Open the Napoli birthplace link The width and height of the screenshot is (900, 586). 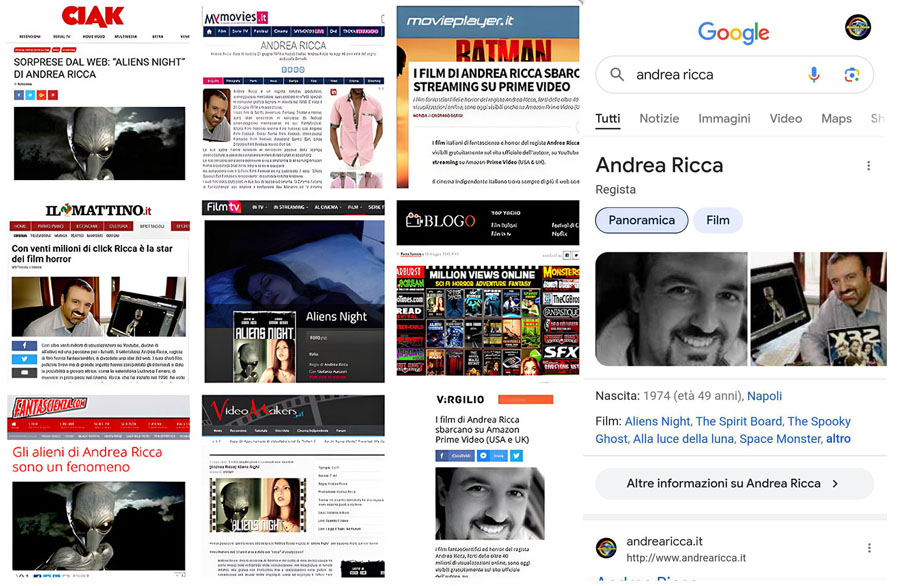click(764, 396)
